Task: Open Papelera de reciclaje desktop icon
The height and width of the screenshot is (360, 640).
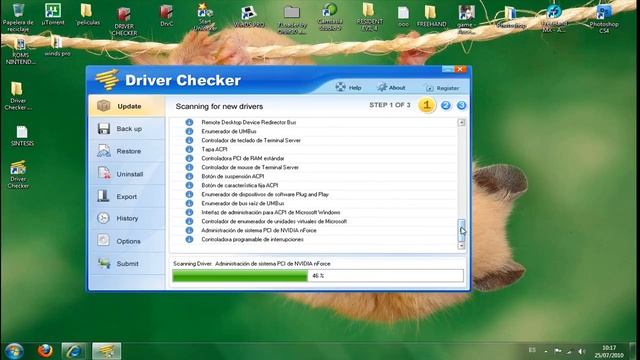Action: click(x=18, y=17)
